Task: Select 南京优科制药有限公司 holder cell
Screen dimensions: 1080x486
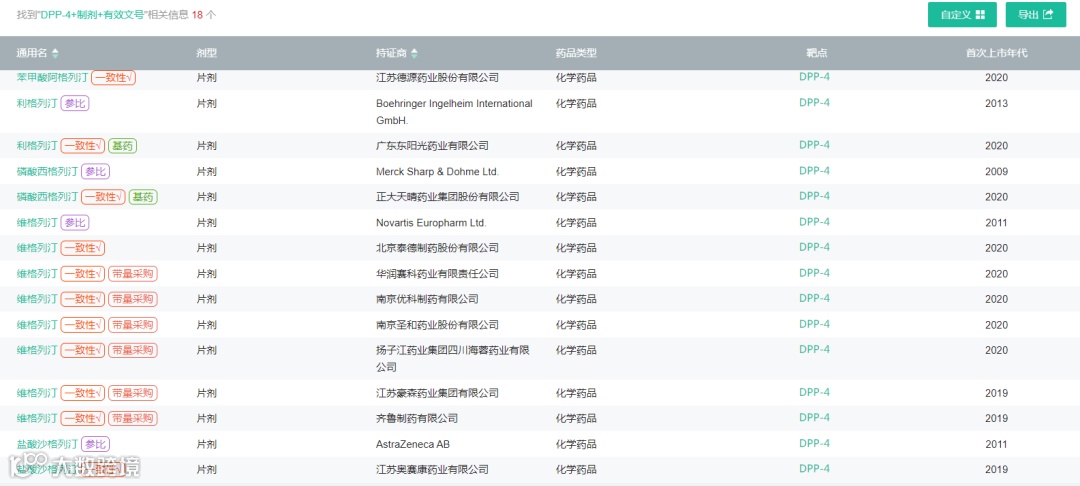Action: click(x=427, y=299)
